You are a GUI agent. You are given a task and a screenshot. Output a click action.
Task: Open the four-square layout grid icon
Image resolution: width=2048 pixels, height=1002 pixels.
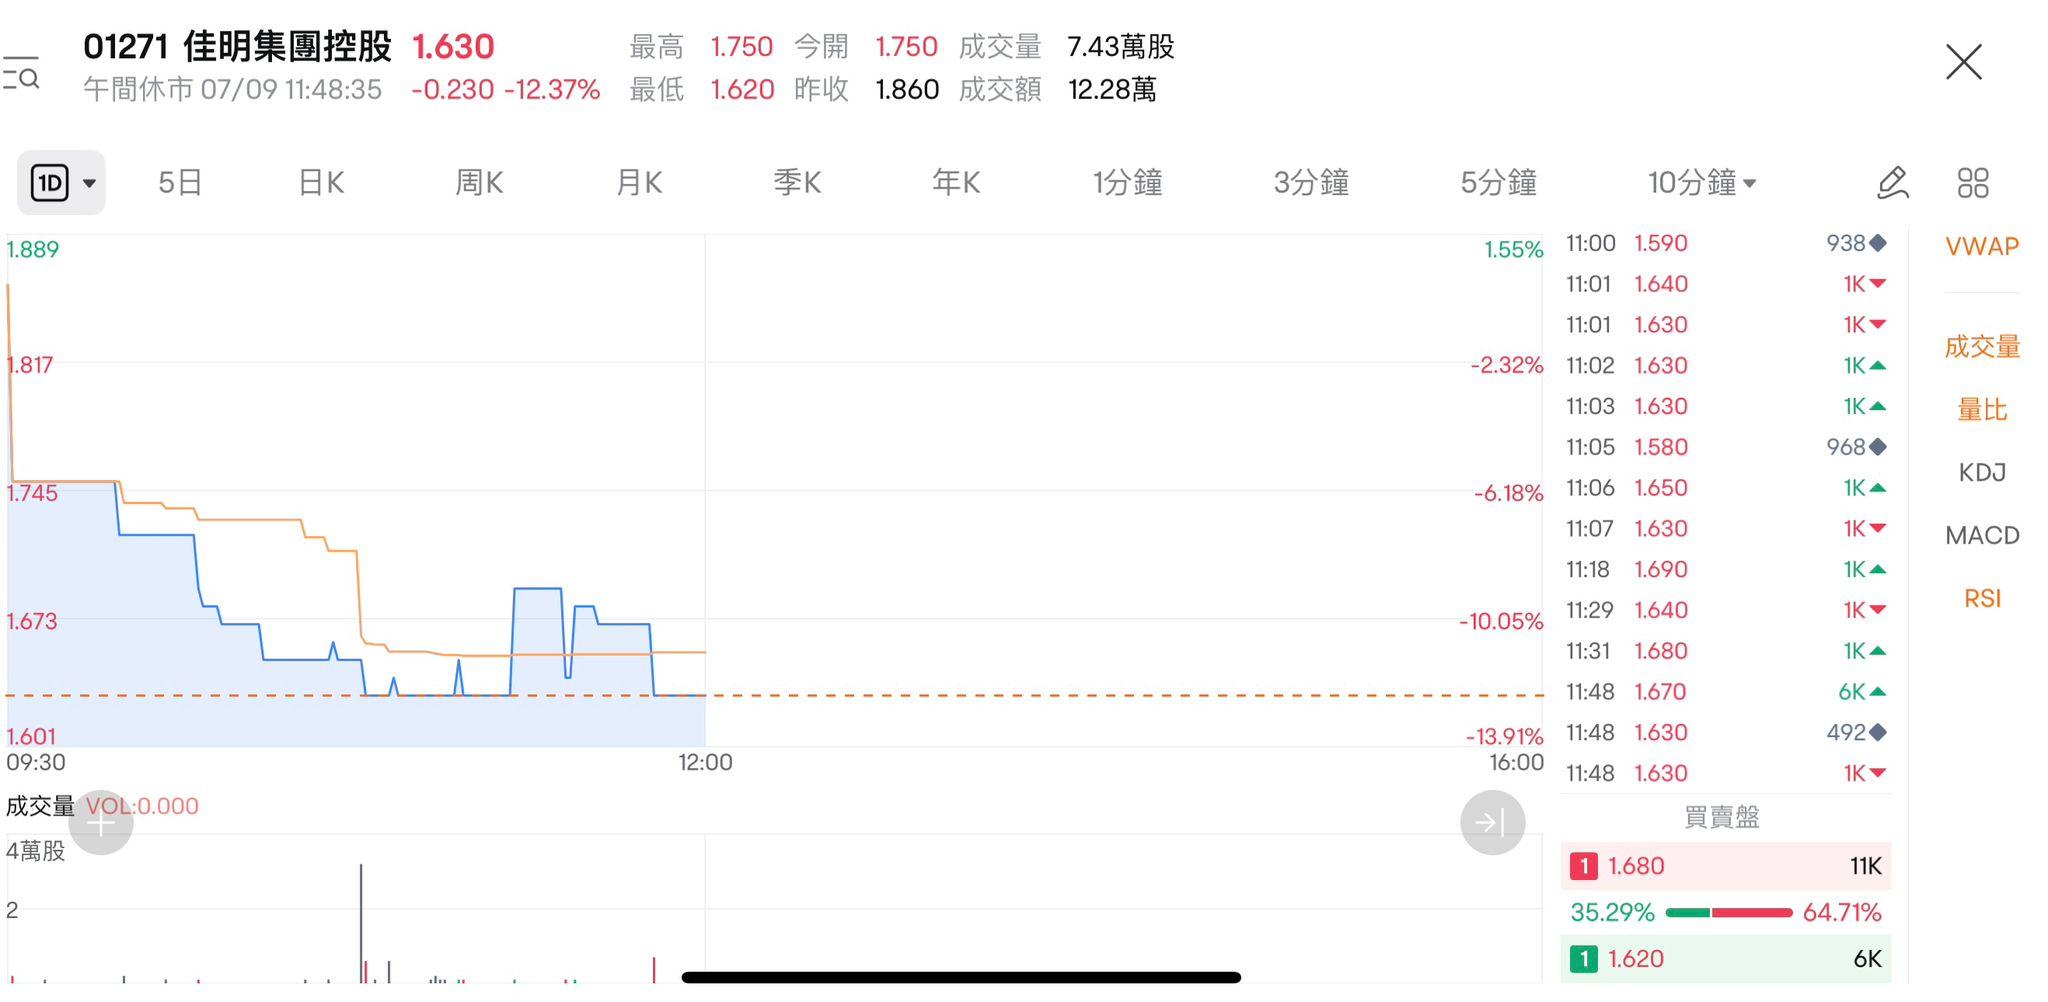1972,183
